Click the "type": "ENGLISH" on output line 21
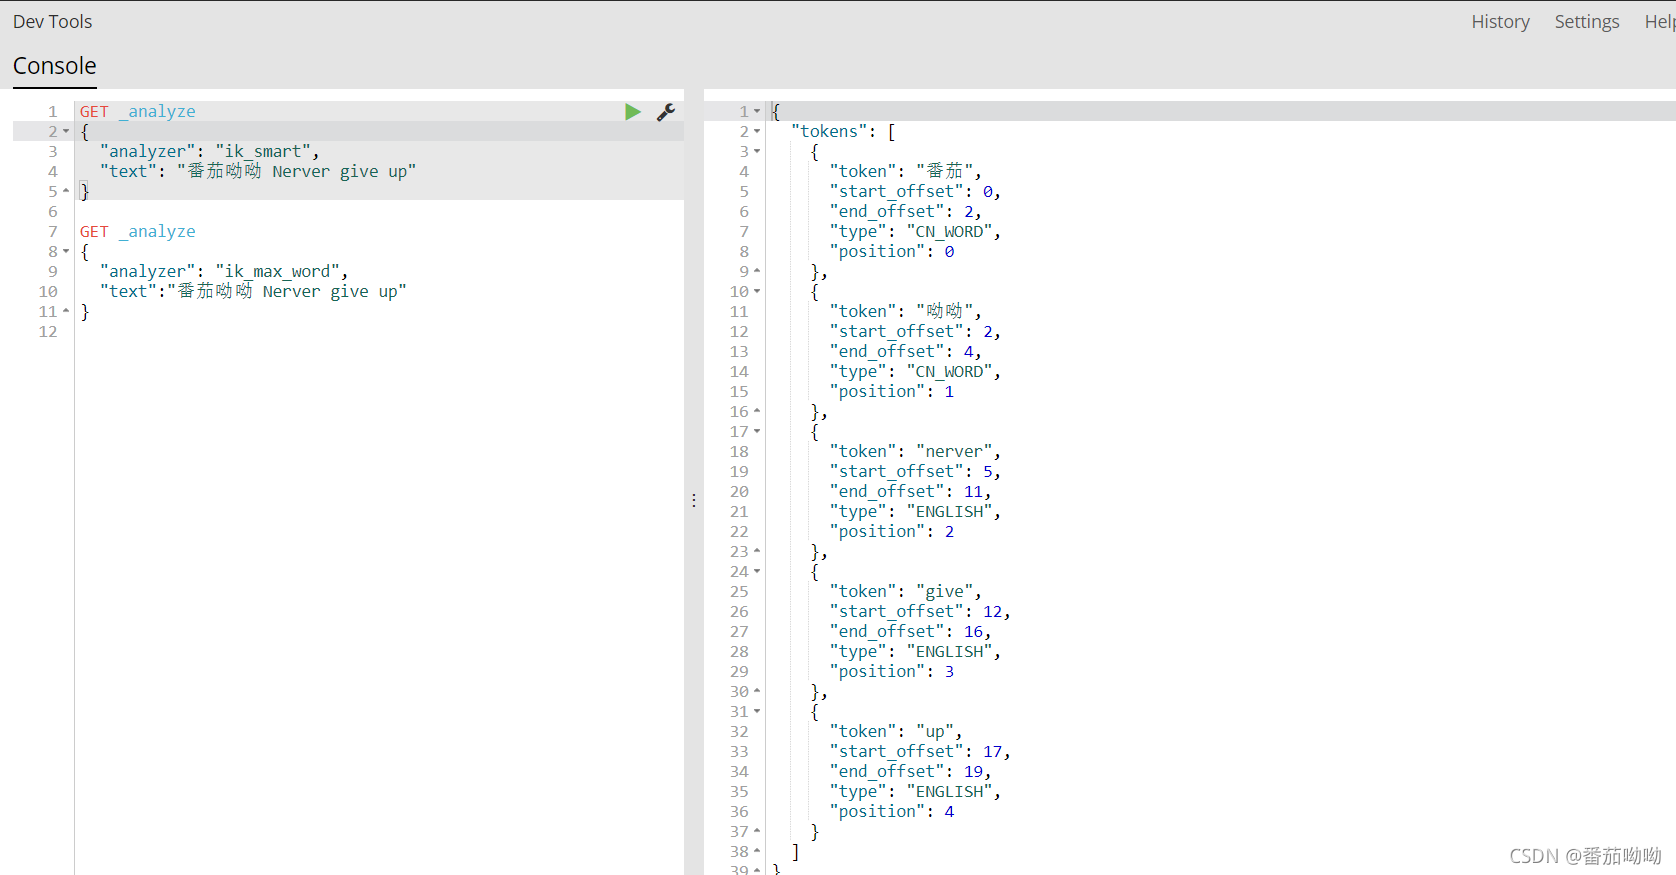The height and width of the screenshot is (875, 1676). point(915,511)
